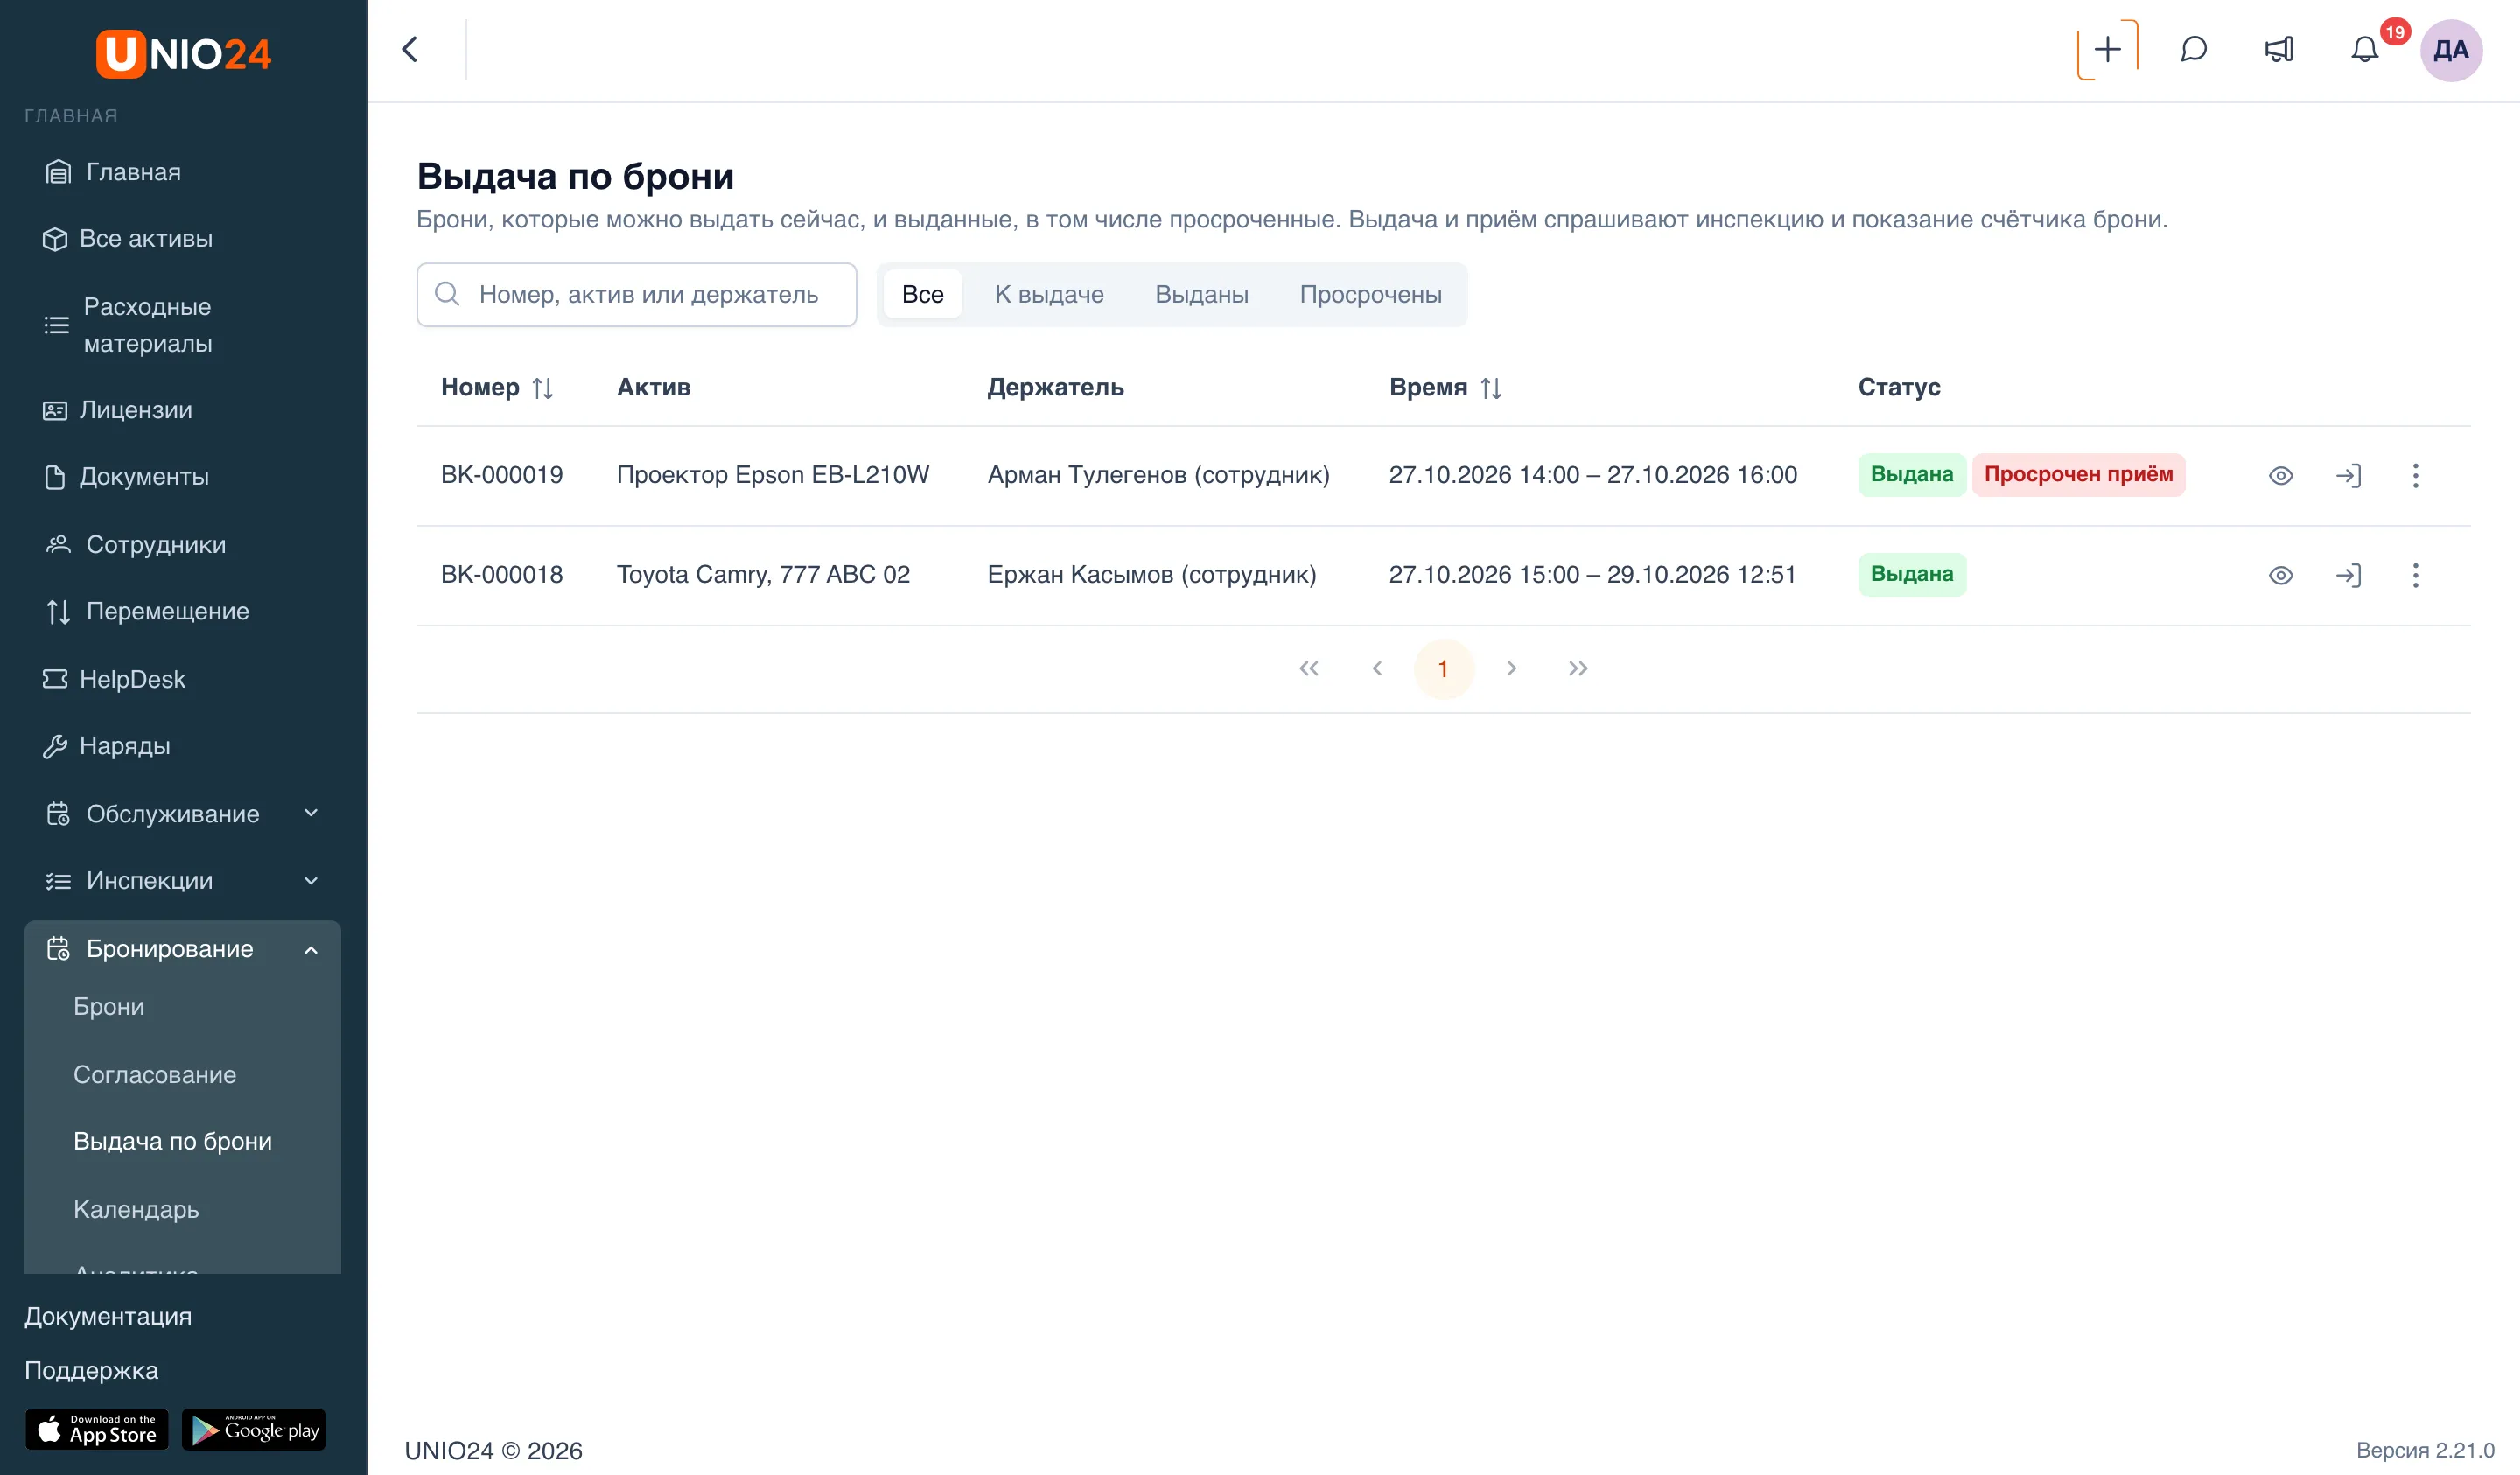The image size is (2520, 1475).
Task: Open the megaphone announcements icon
Action: click(2279, 50)
